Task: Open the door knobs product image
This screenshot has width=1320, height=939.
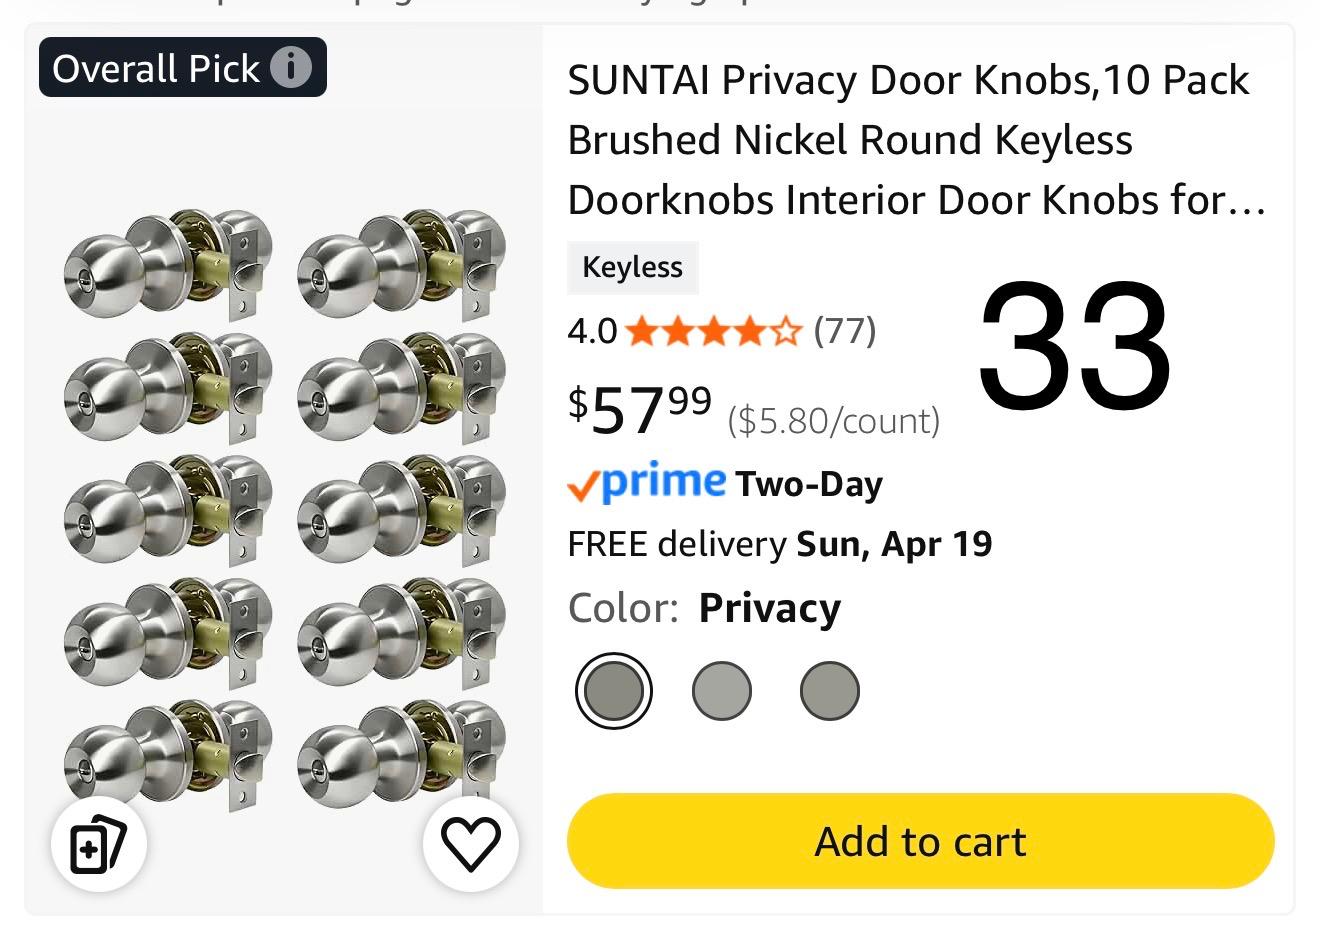Action: coord(284,508)
